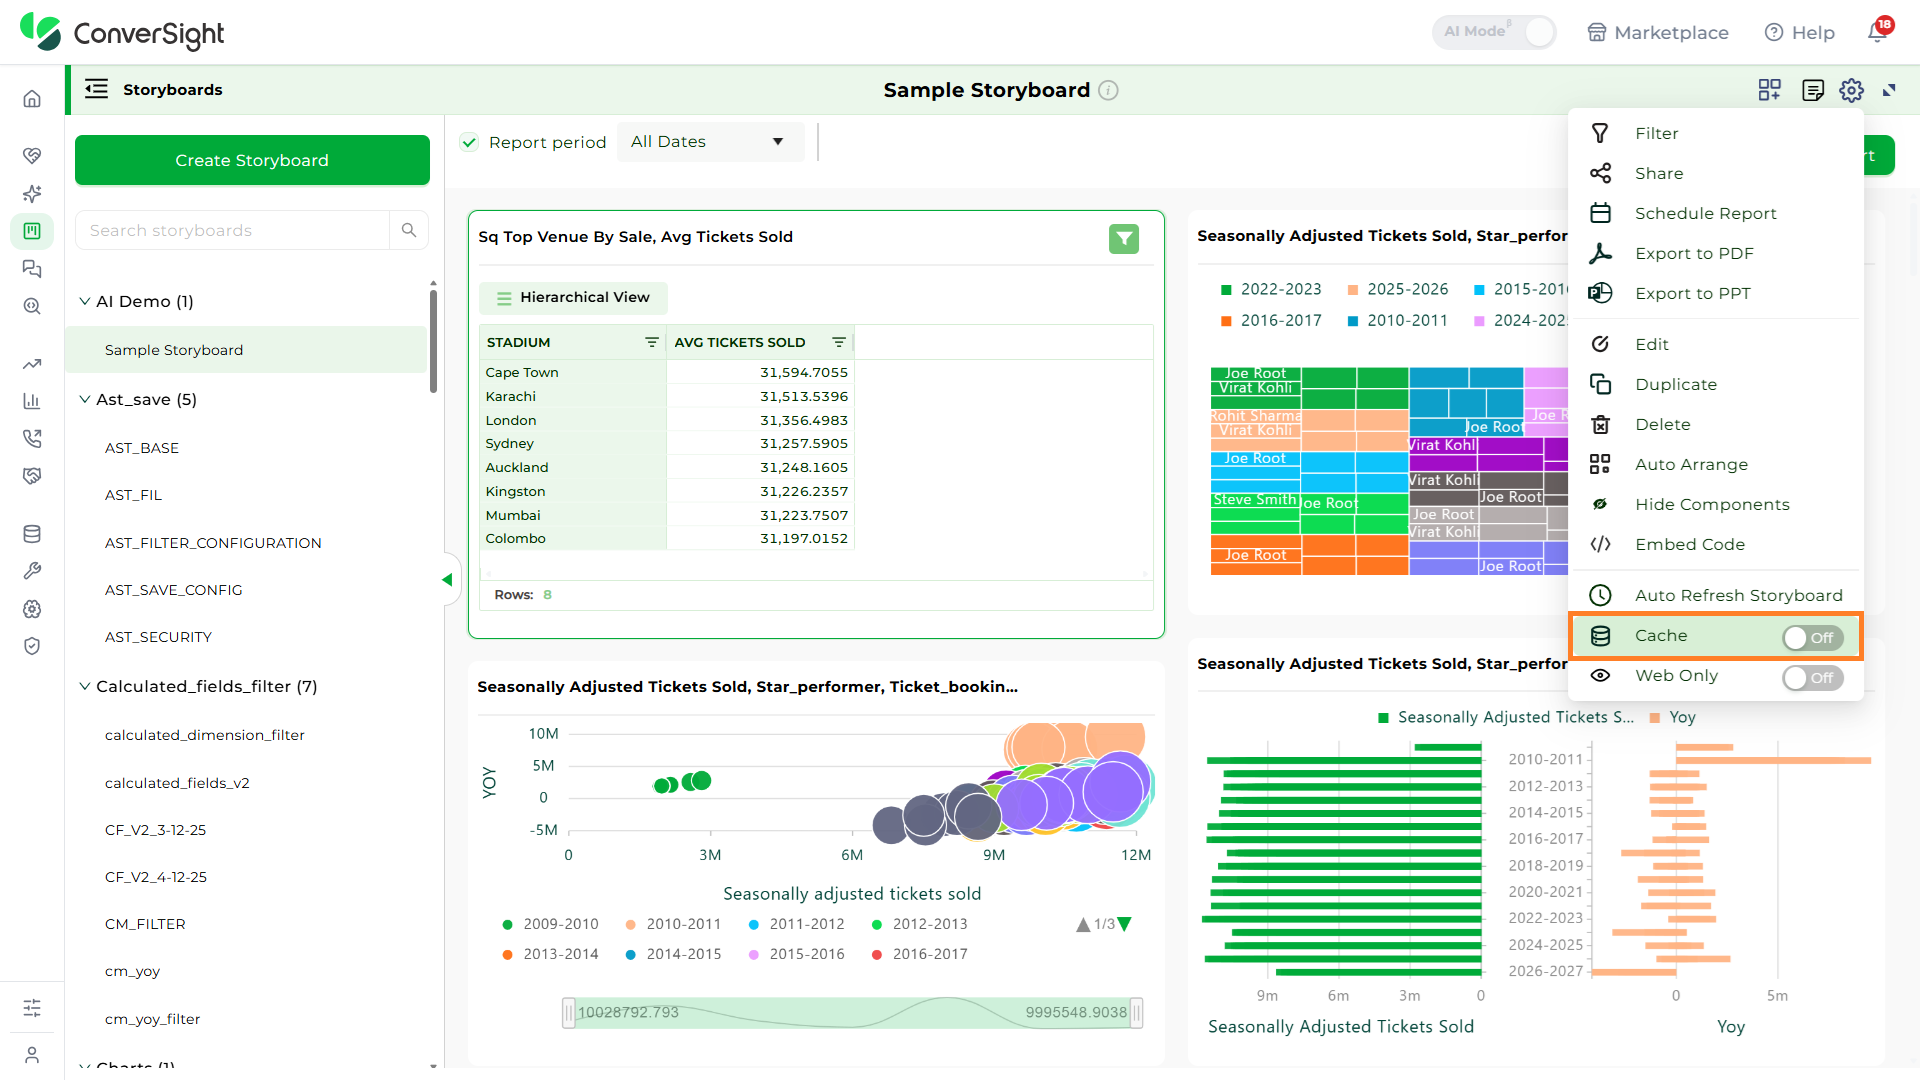Open the storyboard settings gear icon

1851,90
